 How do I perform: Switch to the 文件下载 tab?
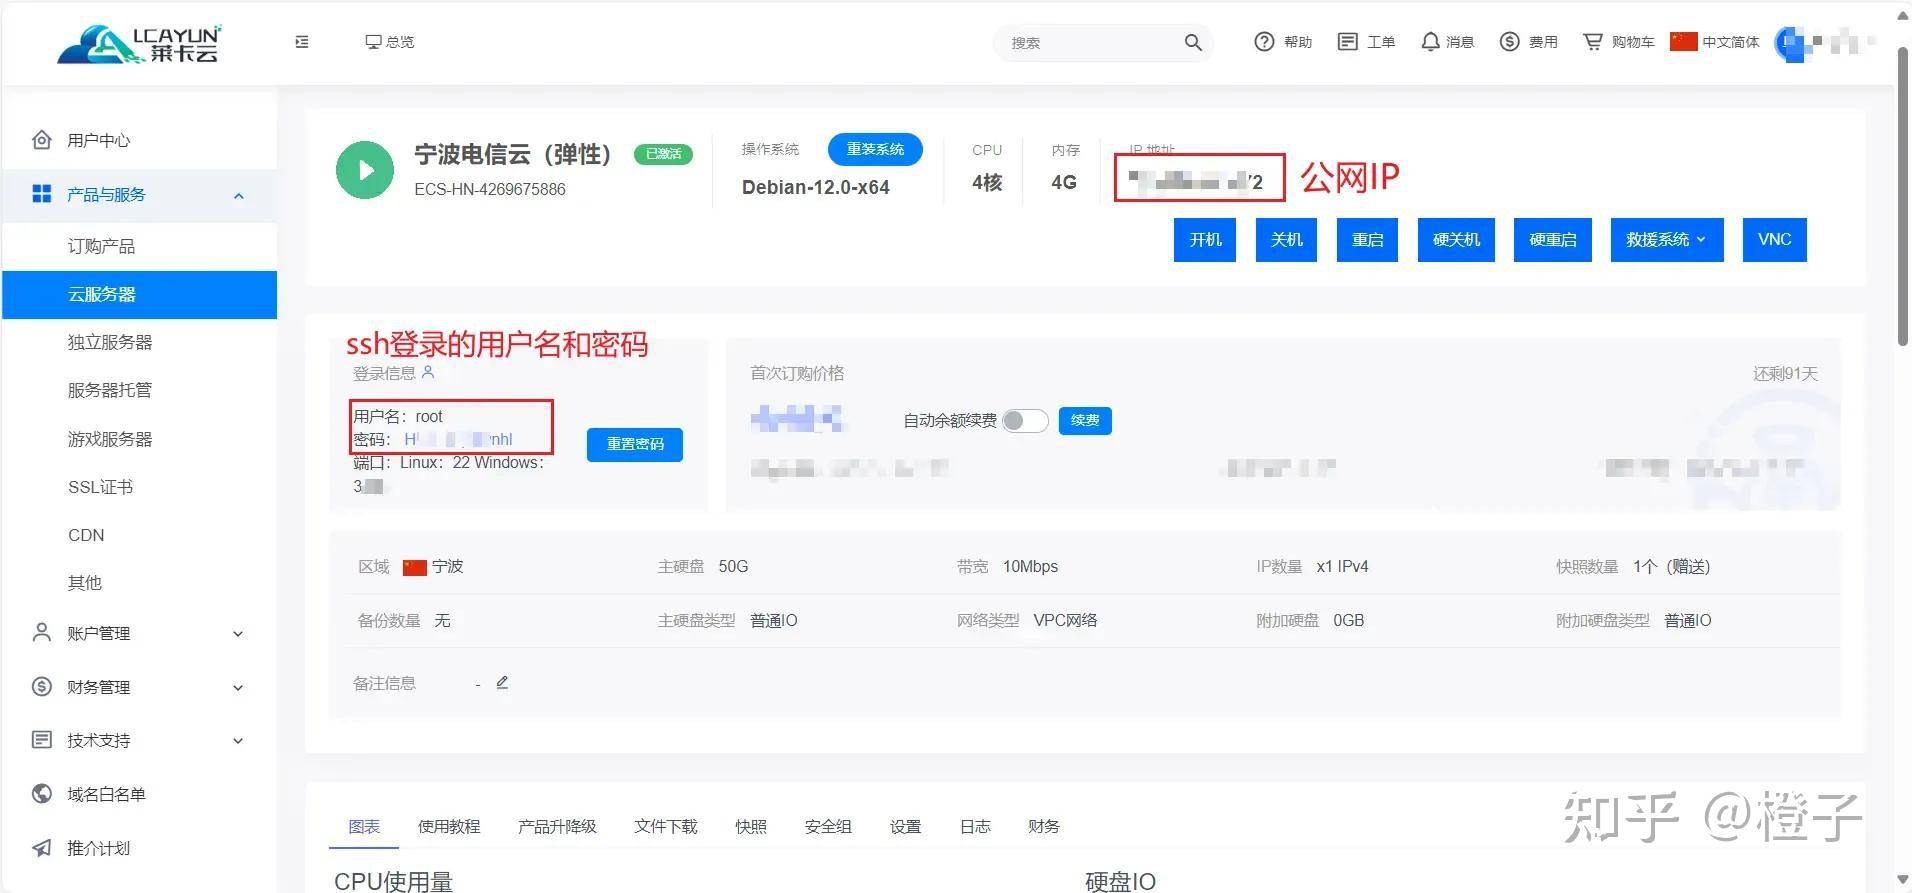[x=665, y=826]
